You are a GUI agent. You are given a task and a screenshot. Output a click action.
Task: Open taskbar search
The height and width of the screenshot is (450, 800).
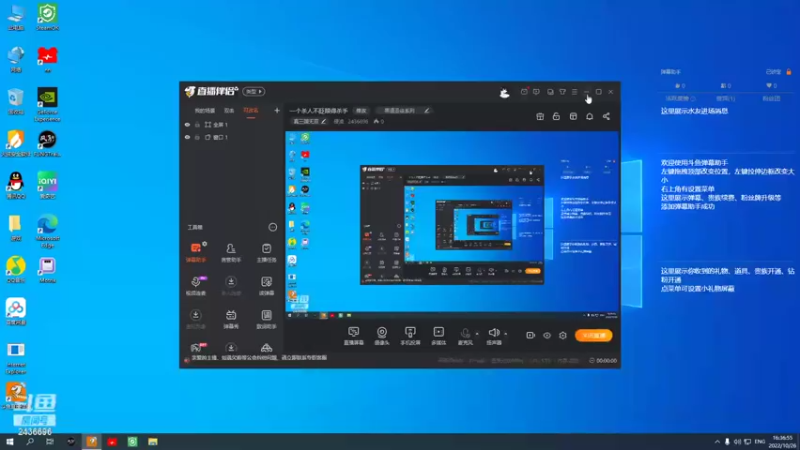(x=30, y=441)
